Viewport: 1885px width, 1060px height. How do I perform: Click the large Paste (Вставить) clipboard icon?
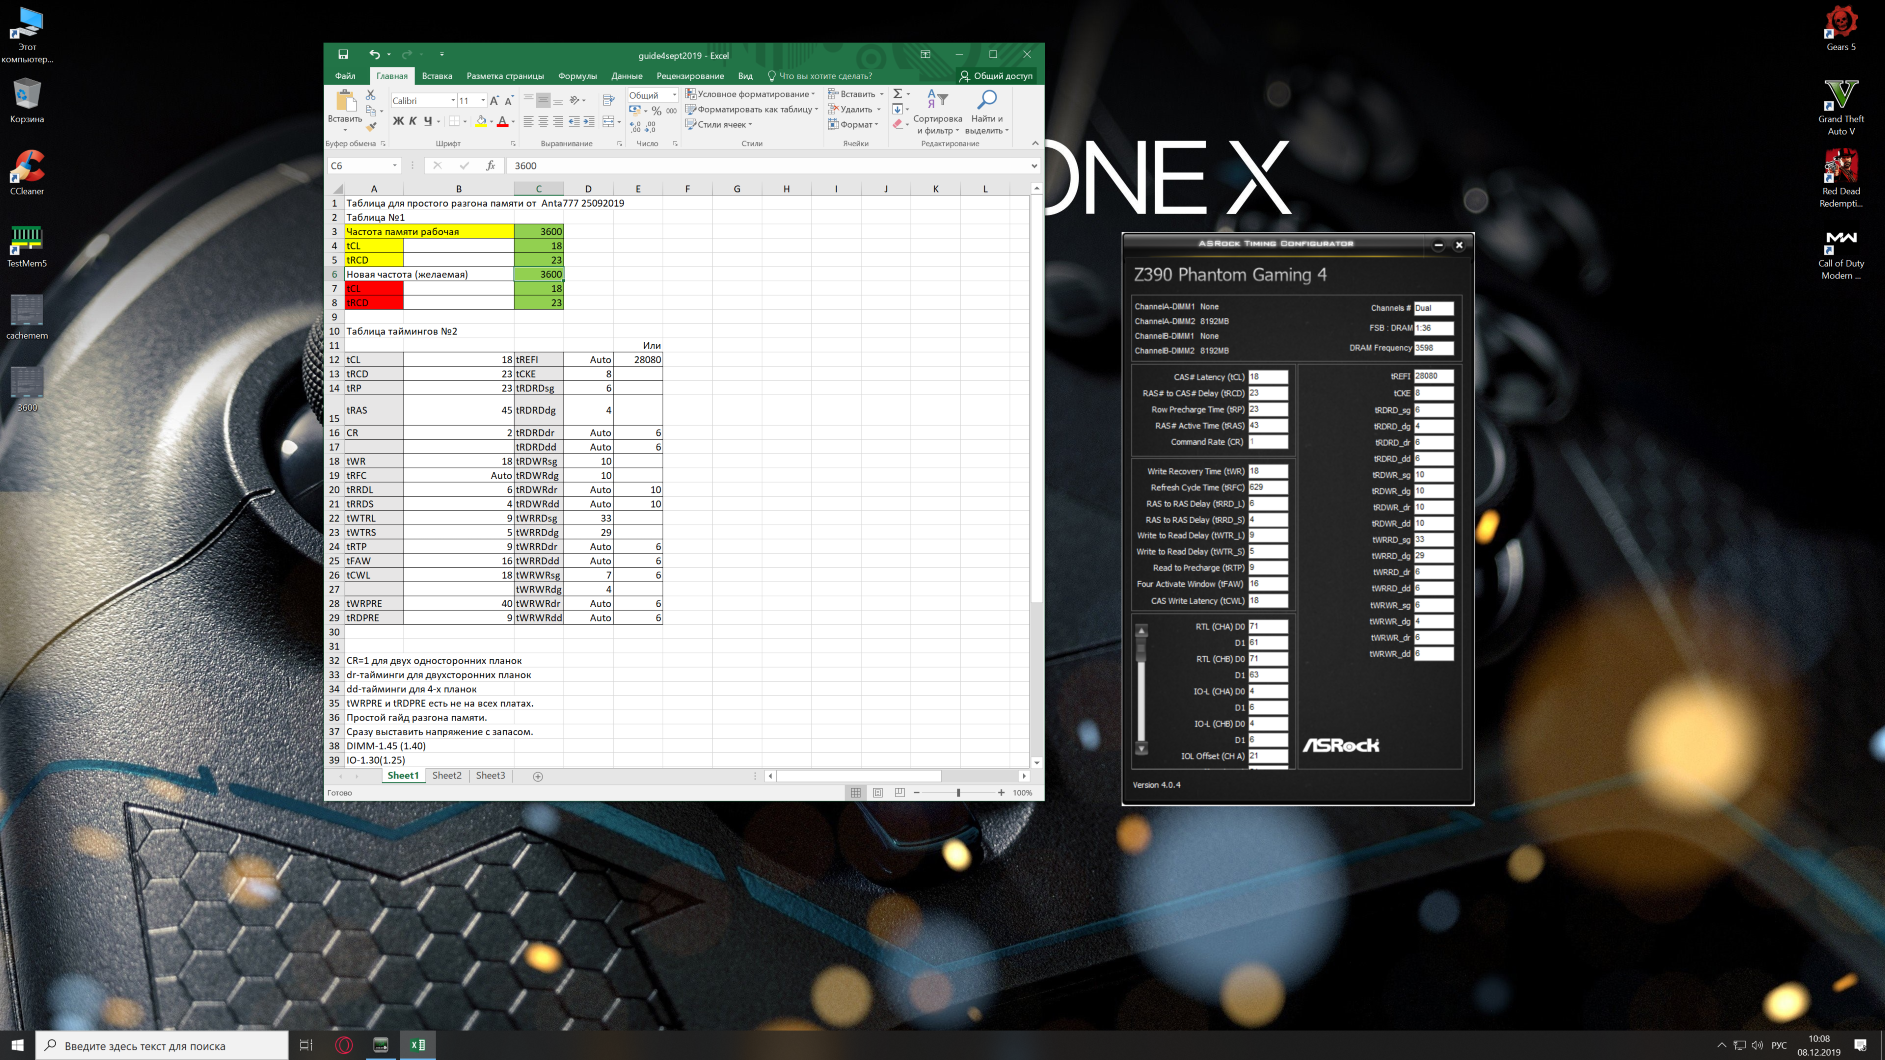pyautogui.click(x=345, y=101)
